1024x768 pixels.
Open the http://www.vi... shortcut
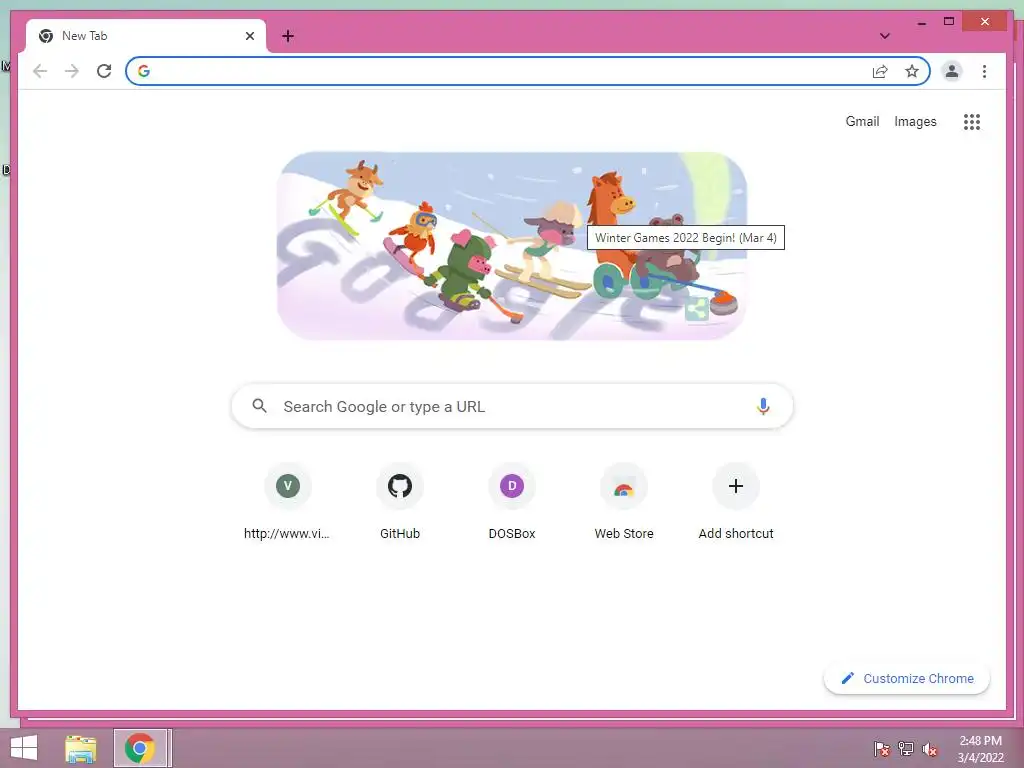click(x=287, y=502)
